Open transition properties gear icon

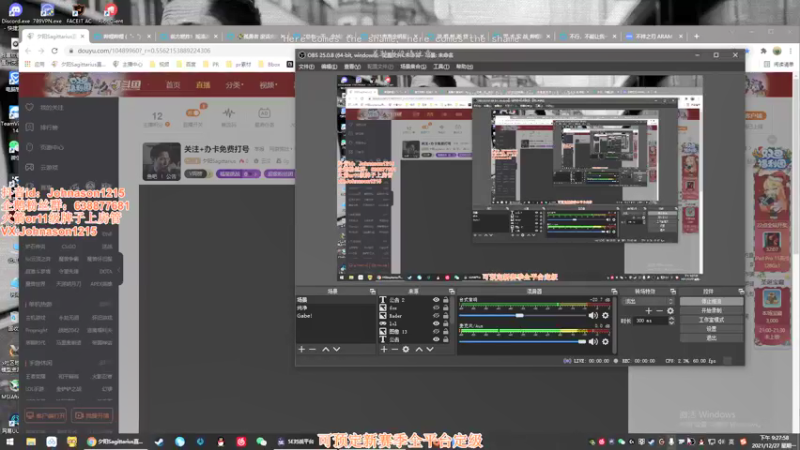(670, 311)
